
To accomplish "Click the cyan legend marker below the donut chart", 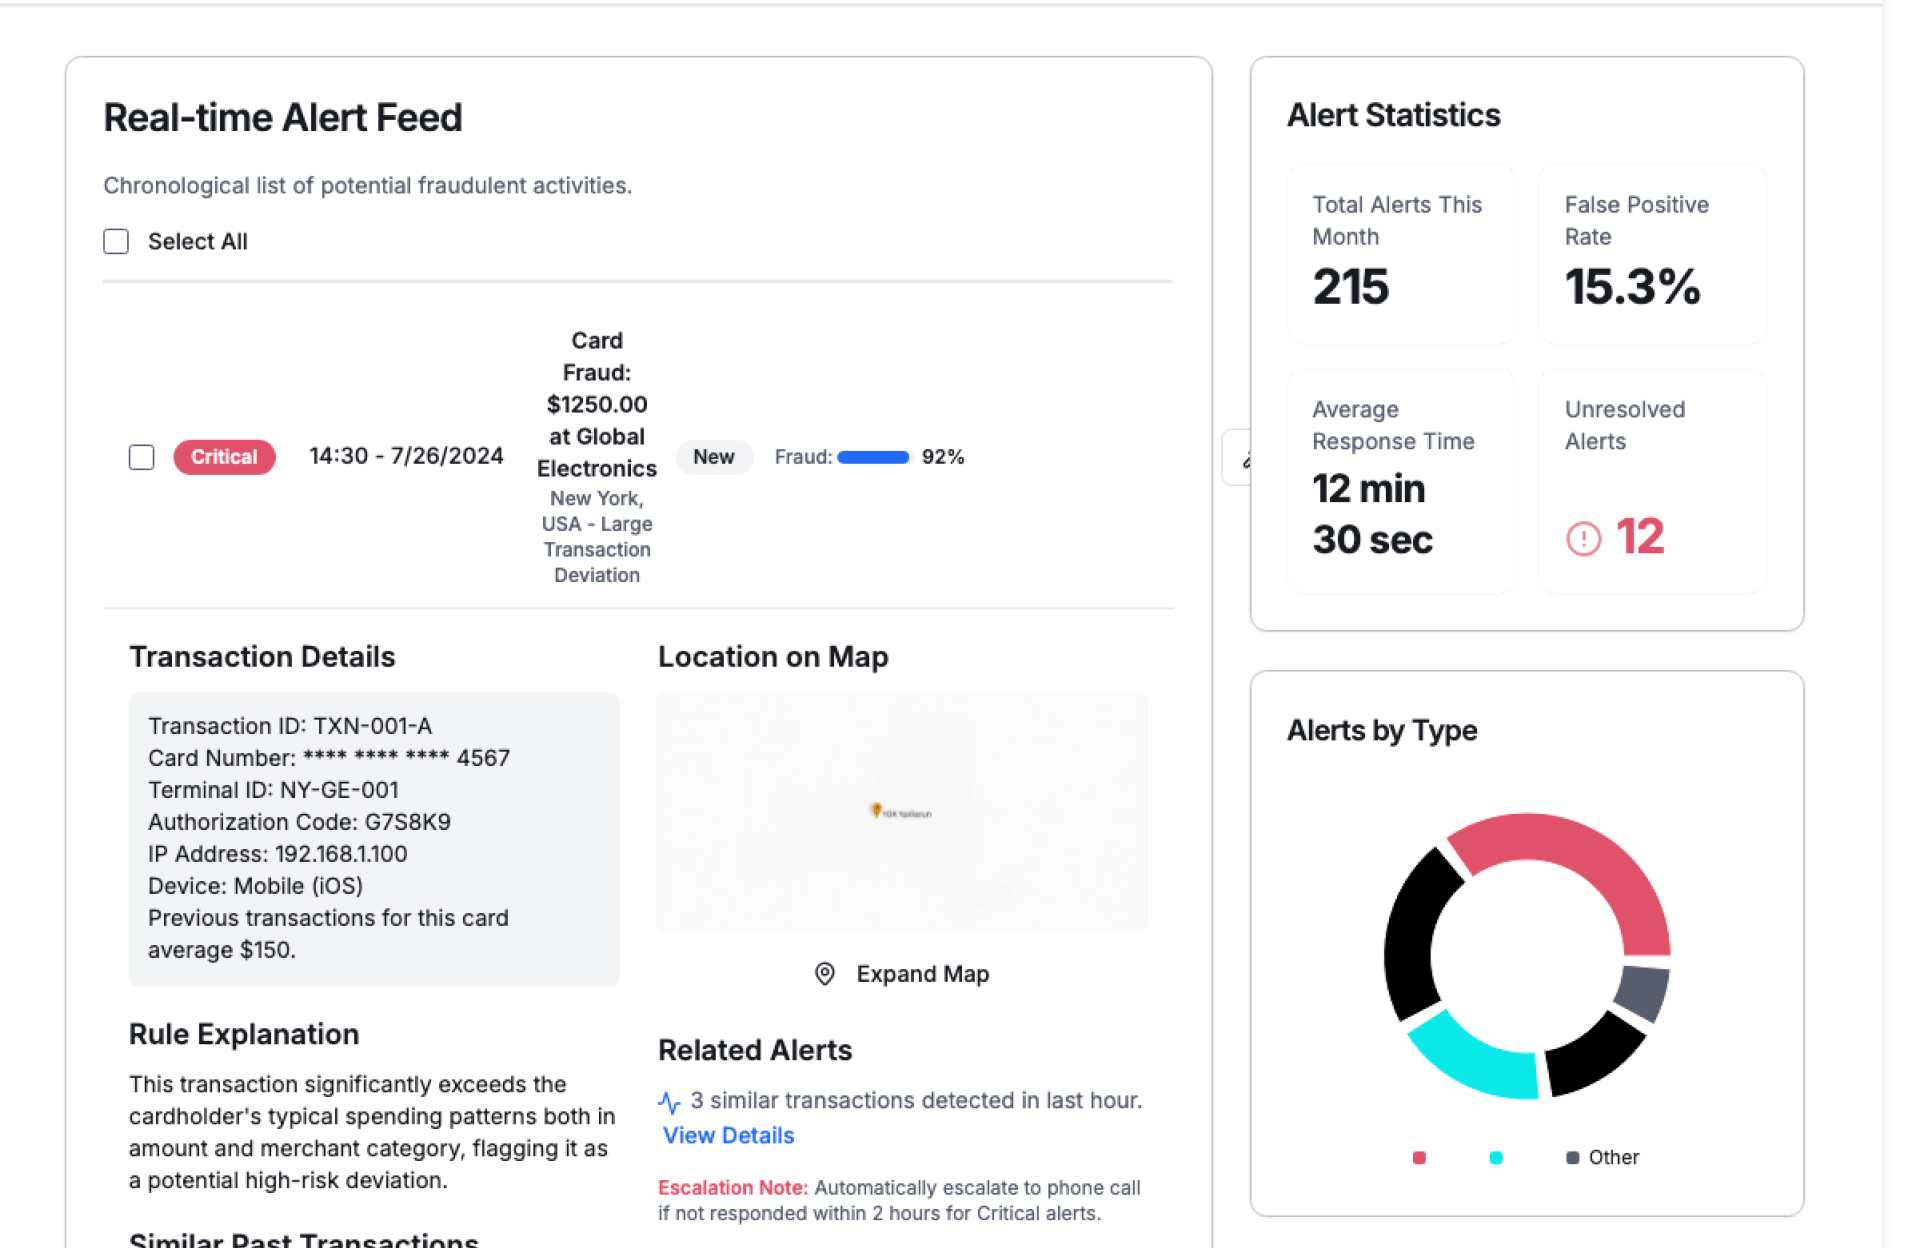I will 1496,1157.
